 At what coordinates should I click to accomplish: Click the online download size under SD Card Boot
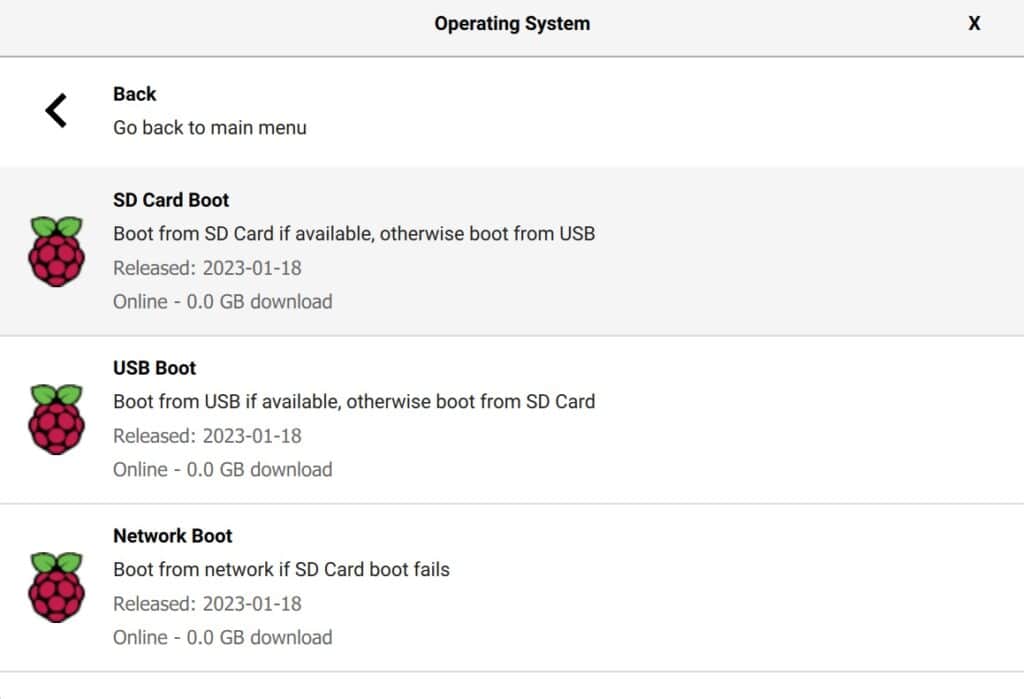[222, 302]
